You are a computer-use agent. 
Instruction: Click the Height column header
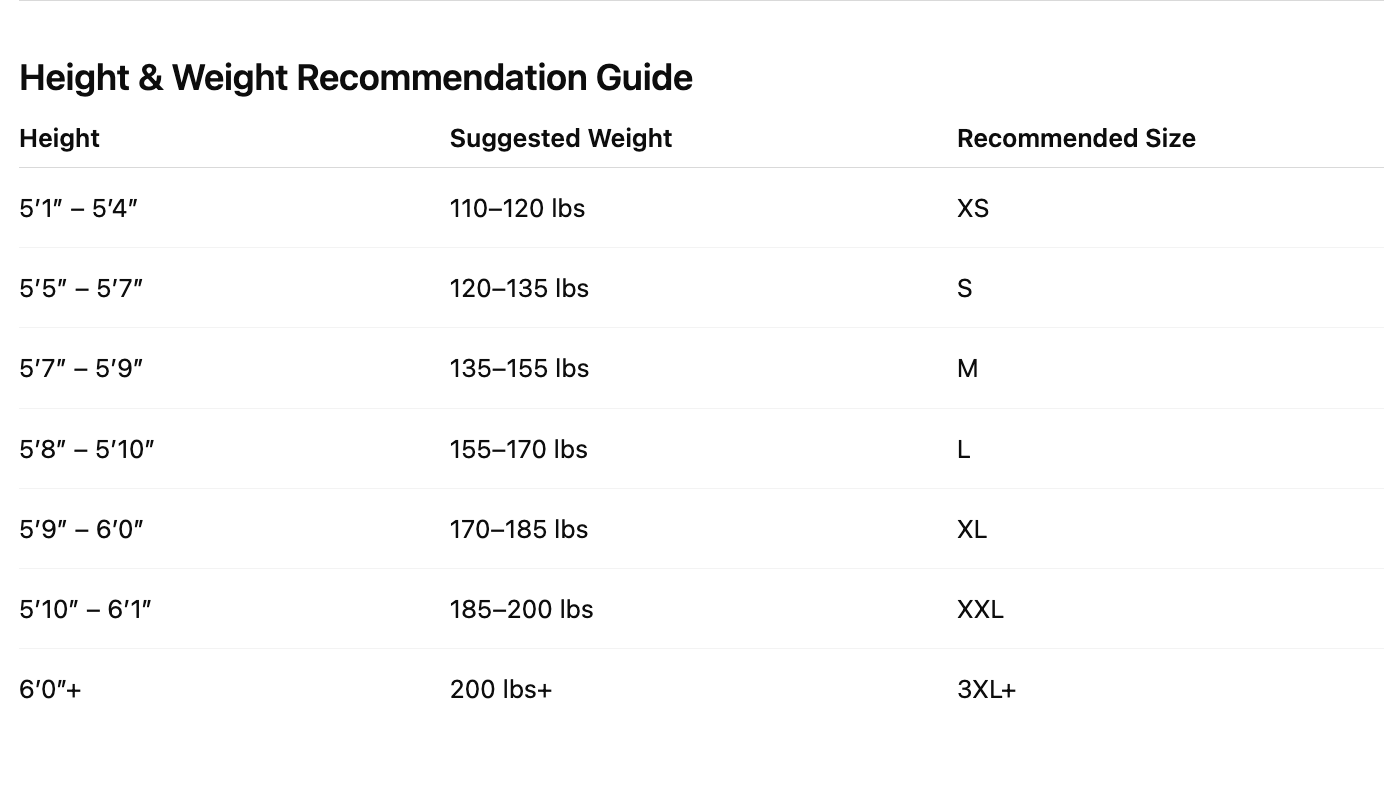point(59,138)
